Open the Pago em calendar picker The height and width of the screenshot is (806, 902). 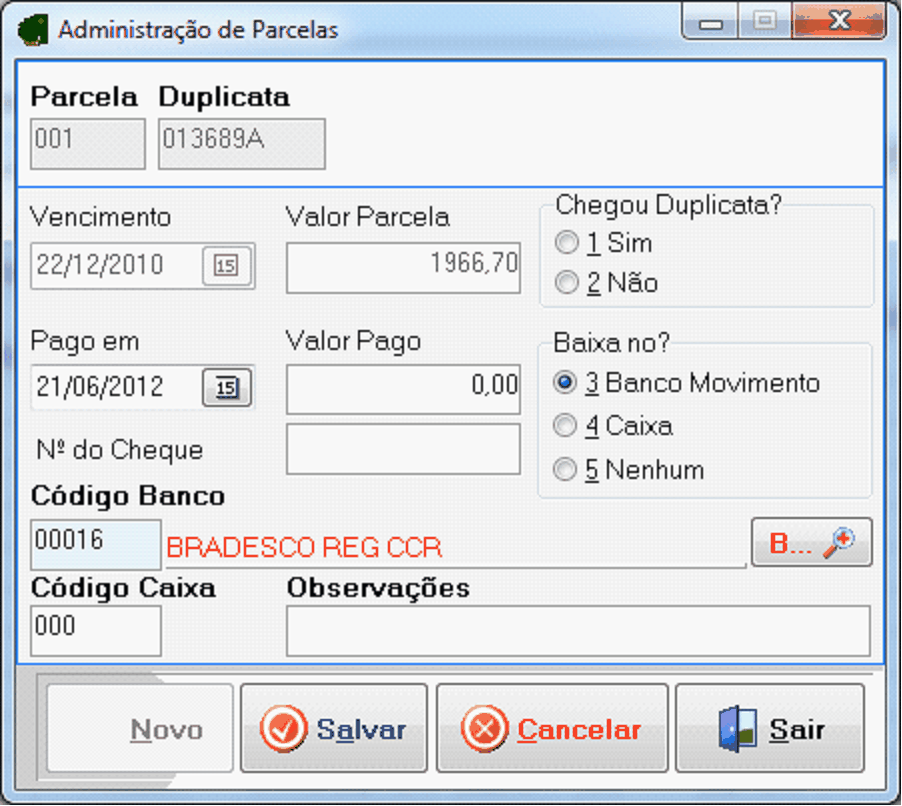click(228, 387)
